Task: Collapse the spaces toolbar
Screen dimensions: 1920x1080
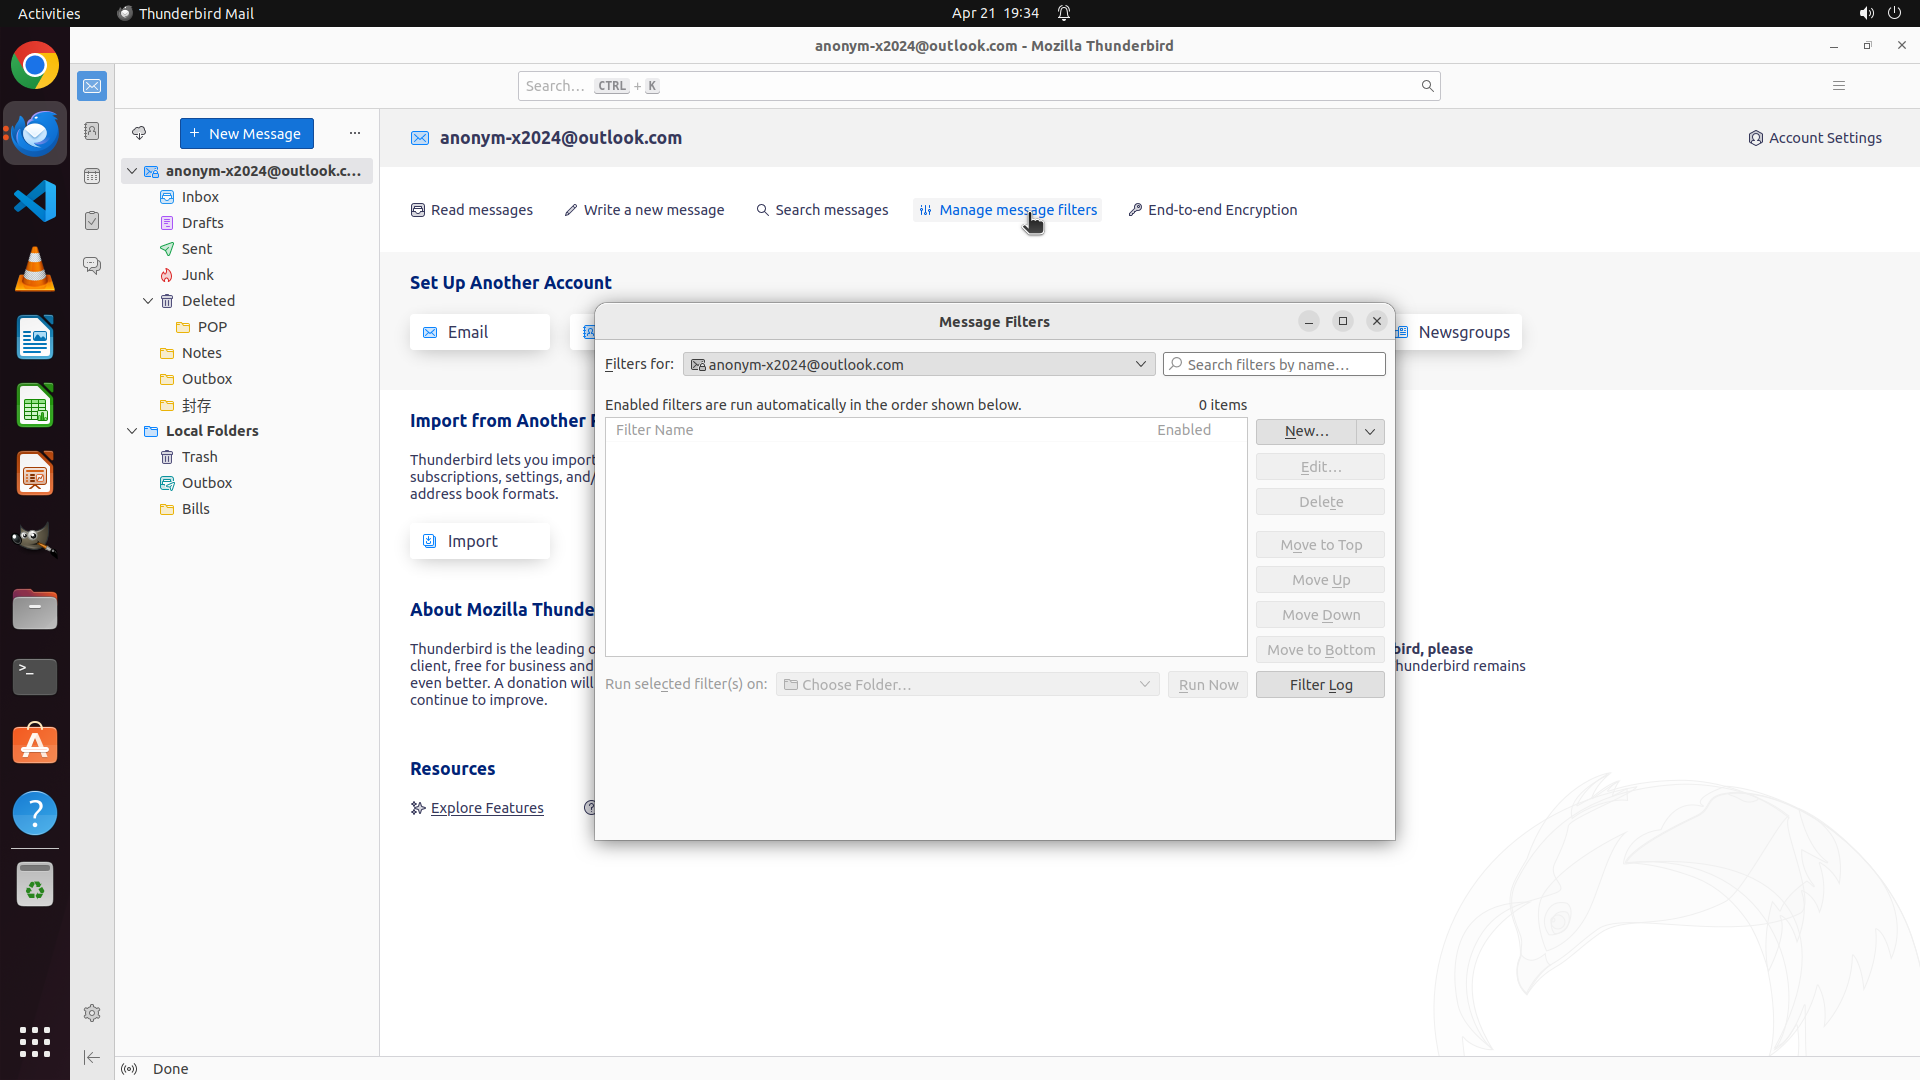Action: pyautogui.click(x=92, y=1057)
